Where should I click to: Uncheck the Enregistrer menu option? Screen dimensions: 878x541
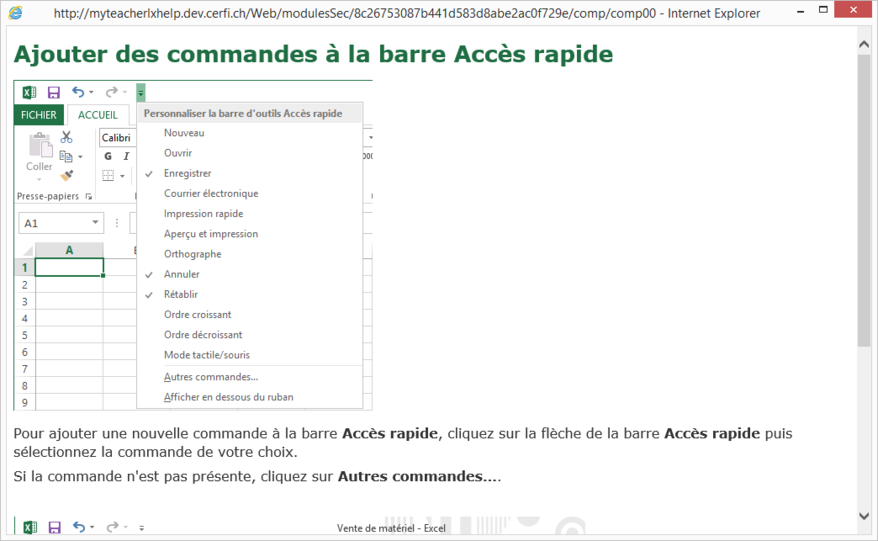(188, 174)
